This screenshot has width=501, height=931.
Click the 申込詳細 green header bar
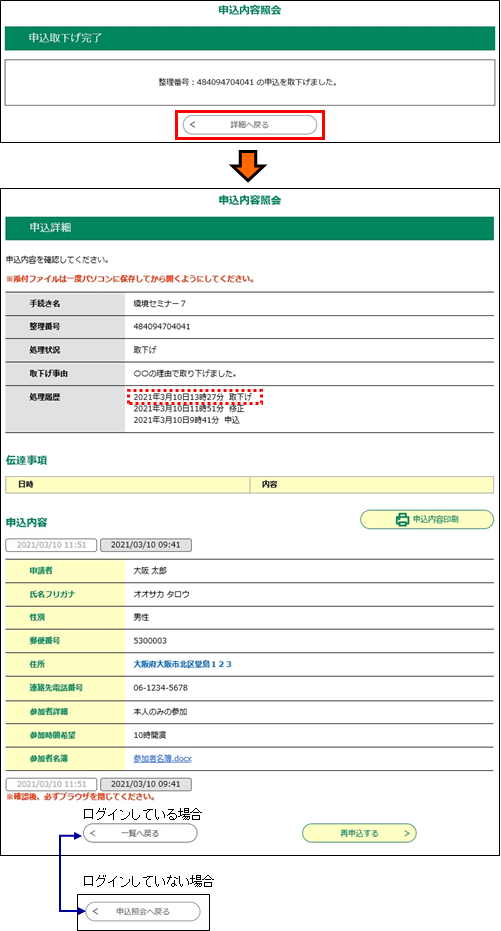(x=249, y=228)
